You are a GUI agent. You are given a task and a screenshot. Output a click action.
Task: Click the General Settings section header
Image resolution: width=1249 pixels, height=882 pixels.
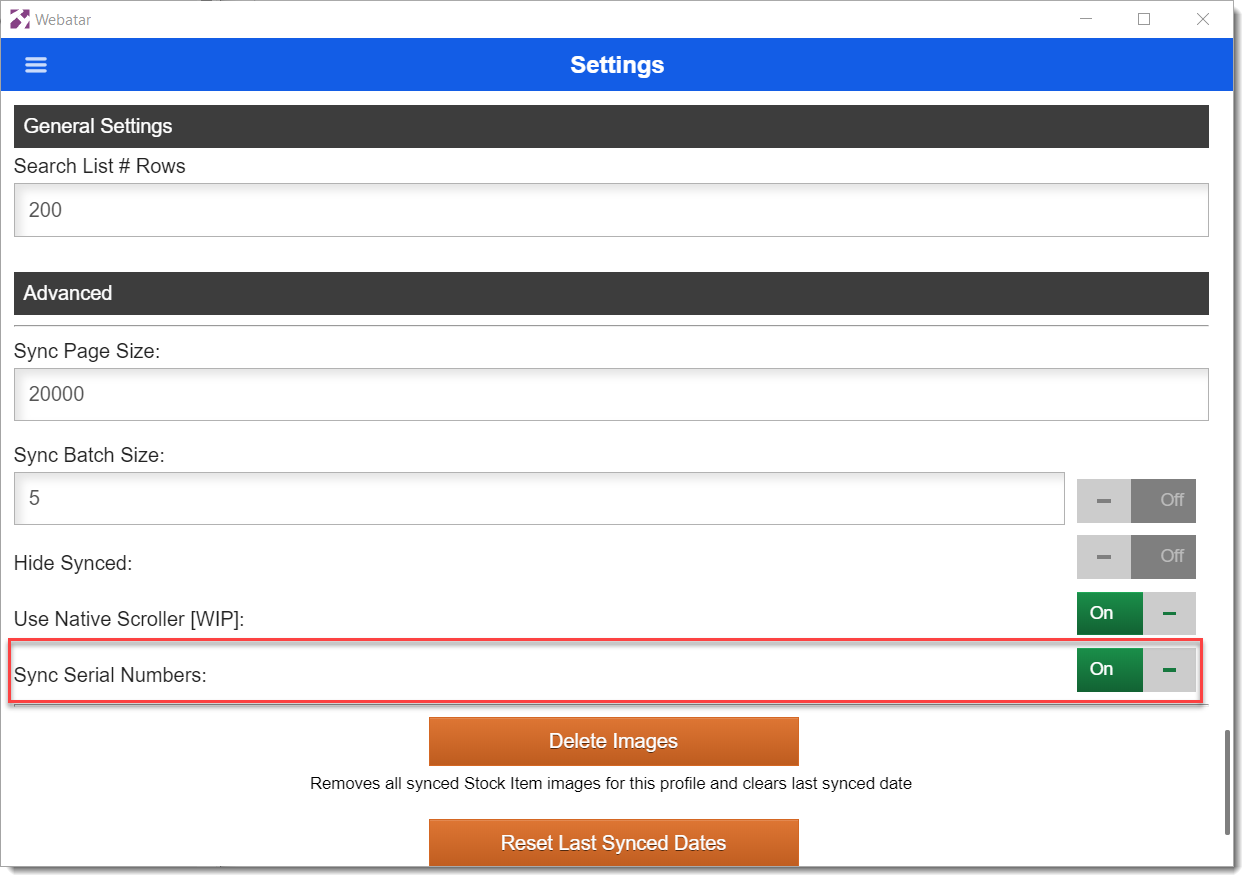click(x=611, y=127)
